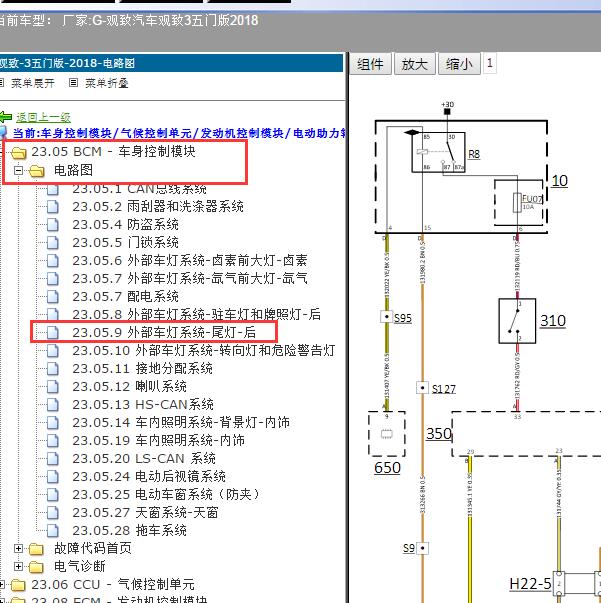
Task: Click connector H22-5 label in diagram
Action: (530, 583)
